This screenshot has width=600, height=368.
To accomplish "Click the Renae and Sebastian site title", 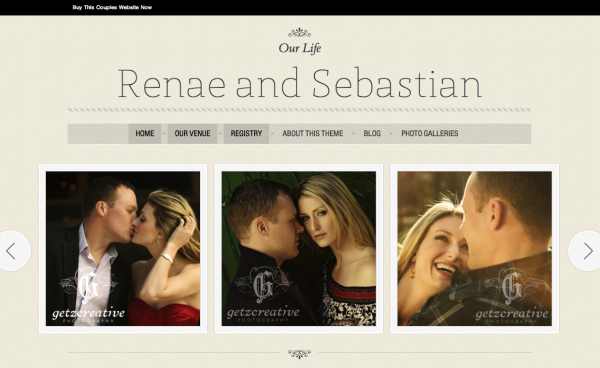I will pos(300,84).
